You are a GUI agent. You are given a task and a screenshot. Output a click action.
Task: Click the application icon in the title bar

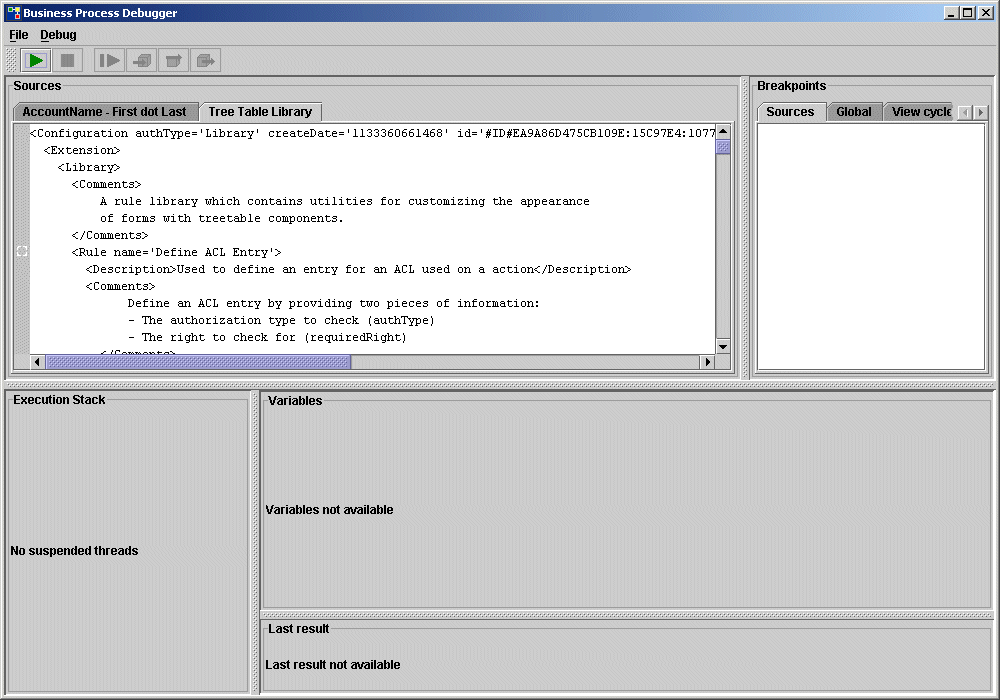tap(13, 12)
